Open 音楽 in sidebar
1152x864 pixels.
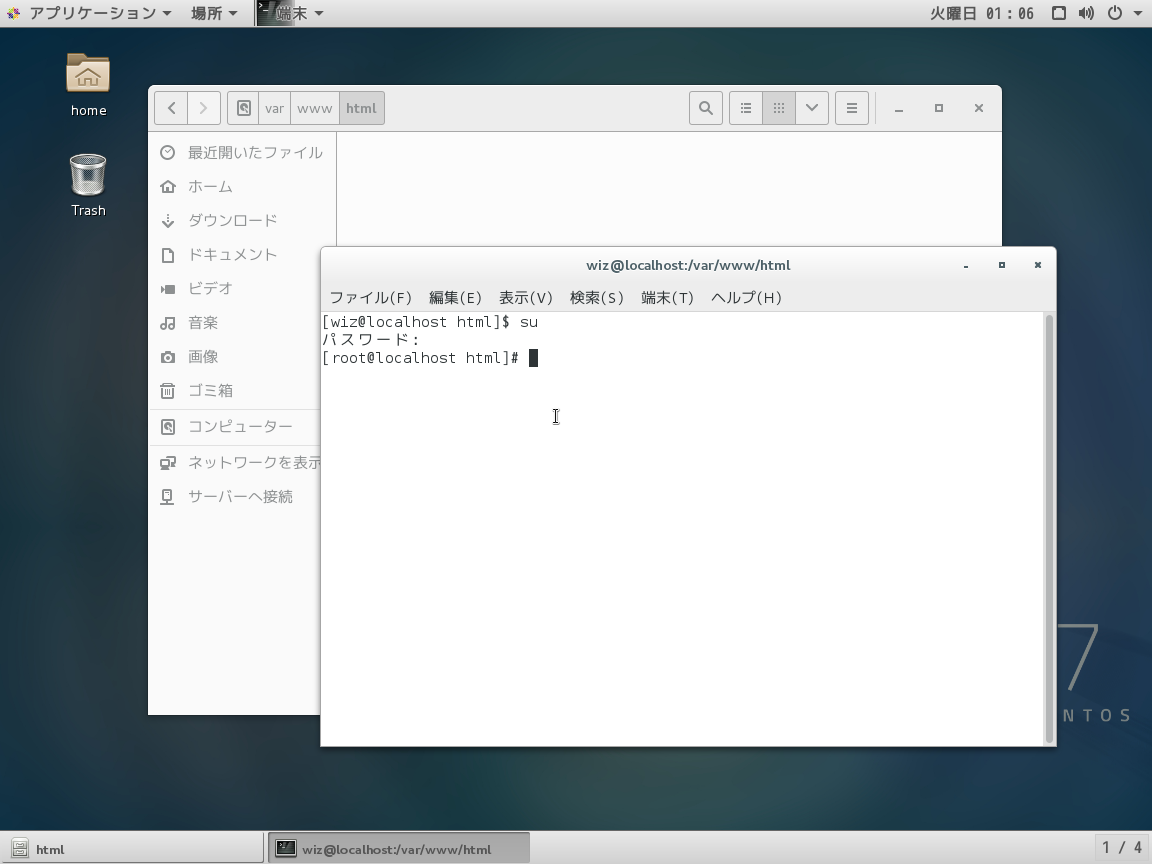[235, 323]
